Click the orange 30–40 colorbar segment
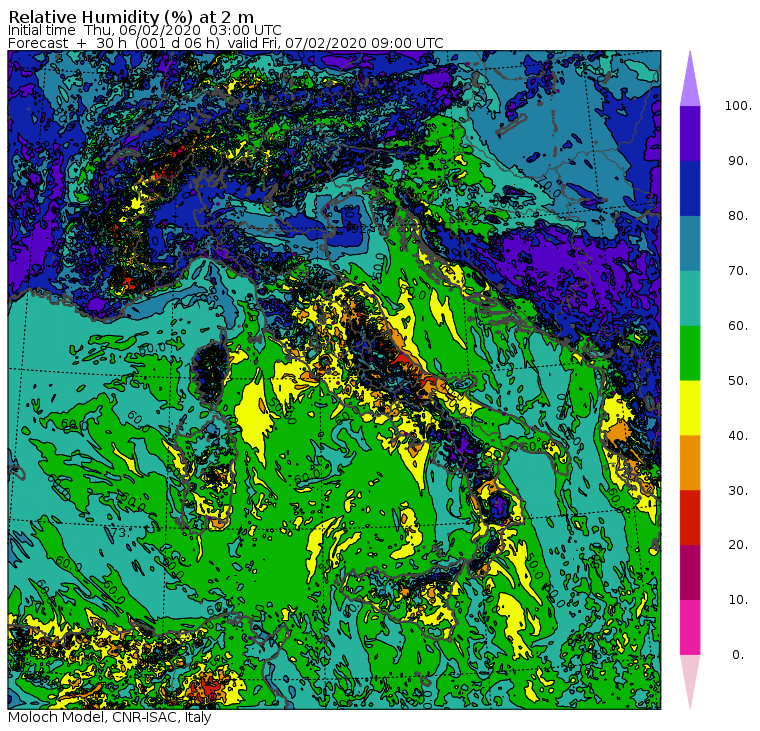Viewport: 760px width, 731px height. [690, 462]
